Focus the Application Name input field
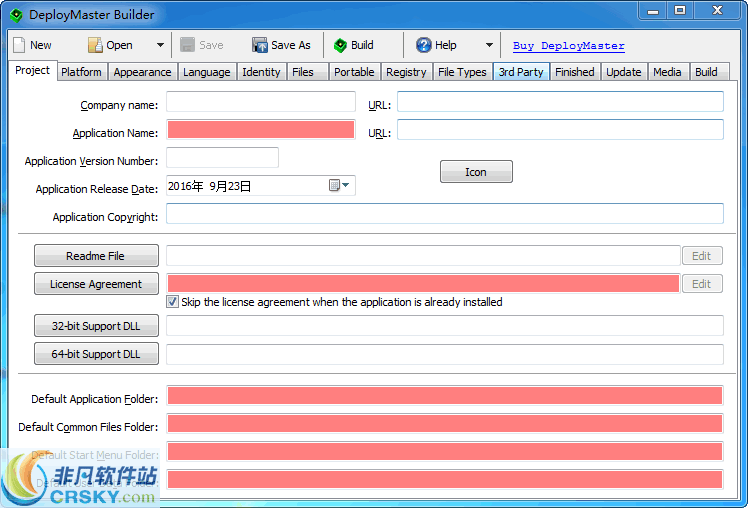Image resolution: width=748 pixels, height=508 pixels. (x=260, y=129)
